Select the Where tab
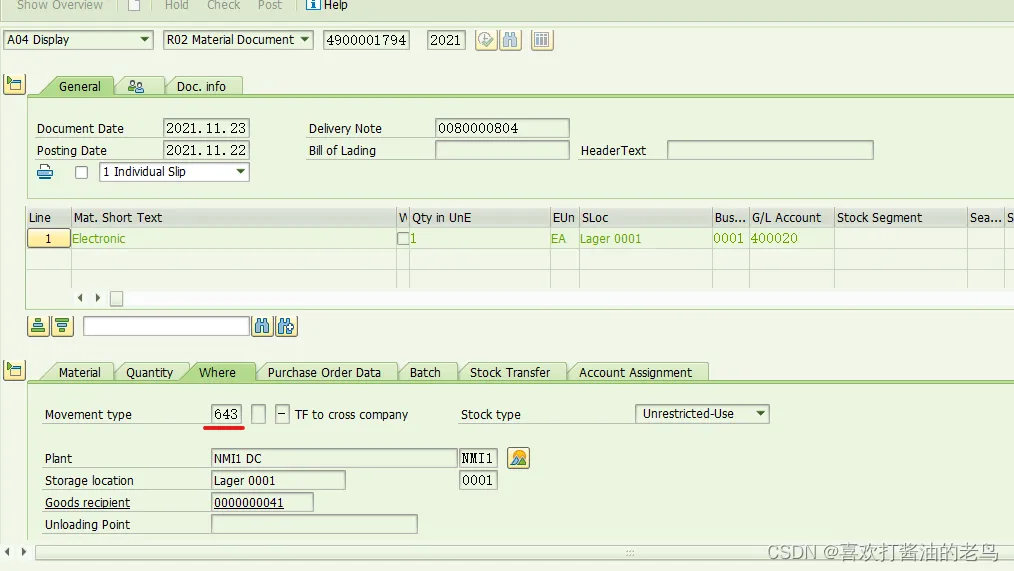The image size is (1014, 571). 217,372
